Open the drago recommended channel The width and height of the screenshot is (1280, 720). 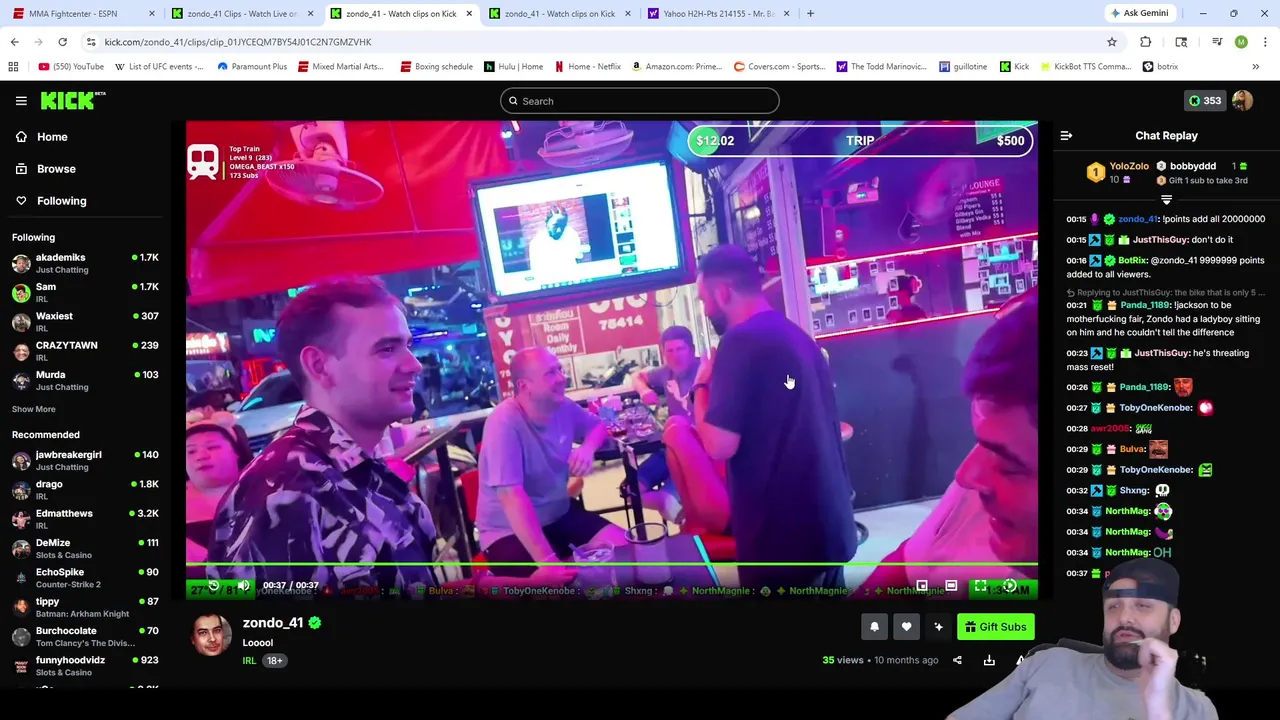[x=84, y=489]
